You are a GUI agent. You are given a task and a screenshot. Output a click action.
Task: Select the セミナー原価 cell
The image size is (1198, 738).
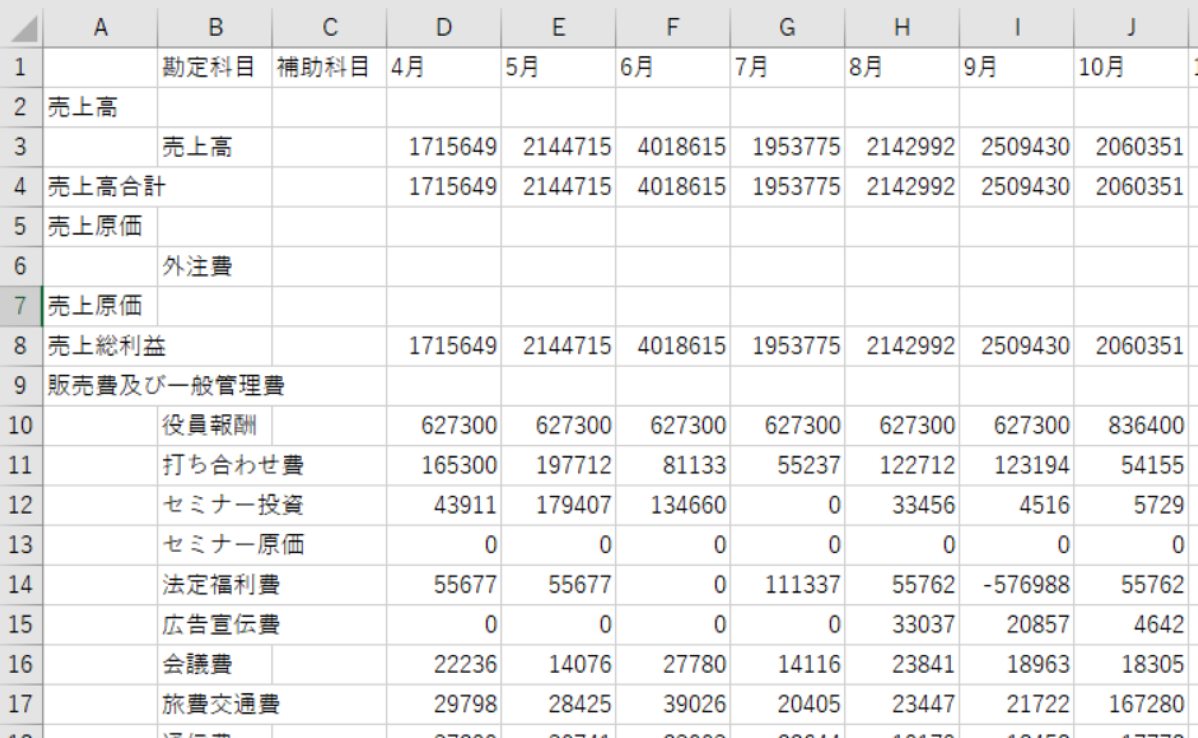point(215,545)
